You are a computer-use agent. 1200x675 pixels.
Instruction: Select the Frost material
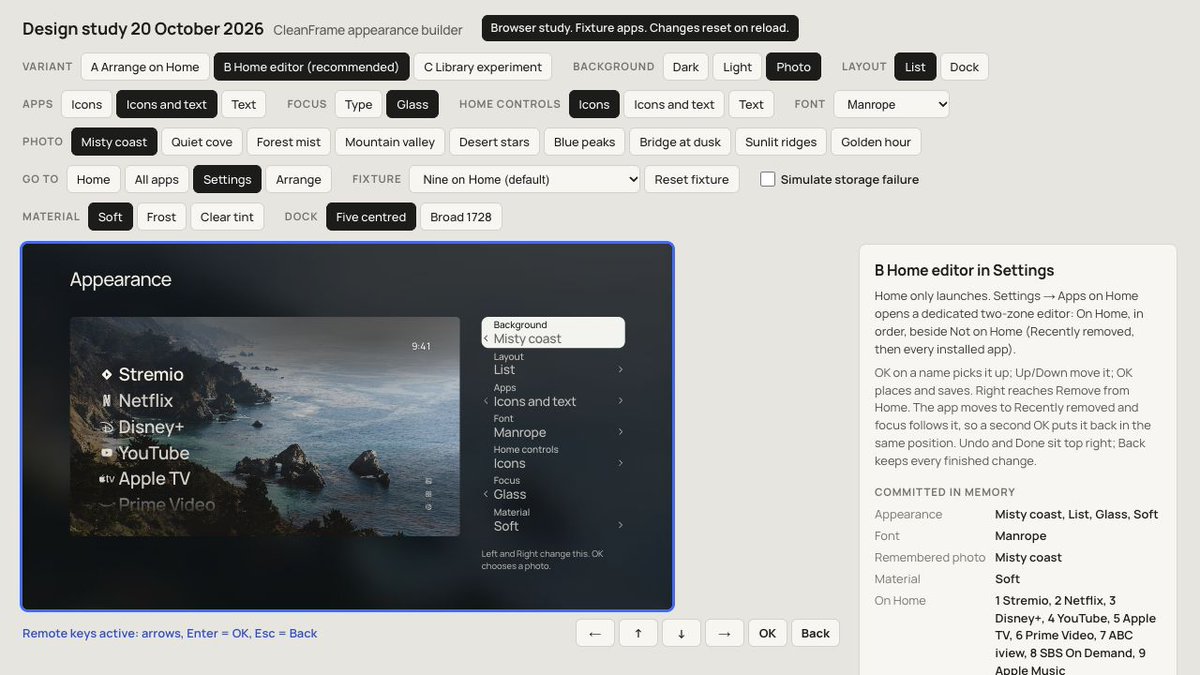pos(161,217)
